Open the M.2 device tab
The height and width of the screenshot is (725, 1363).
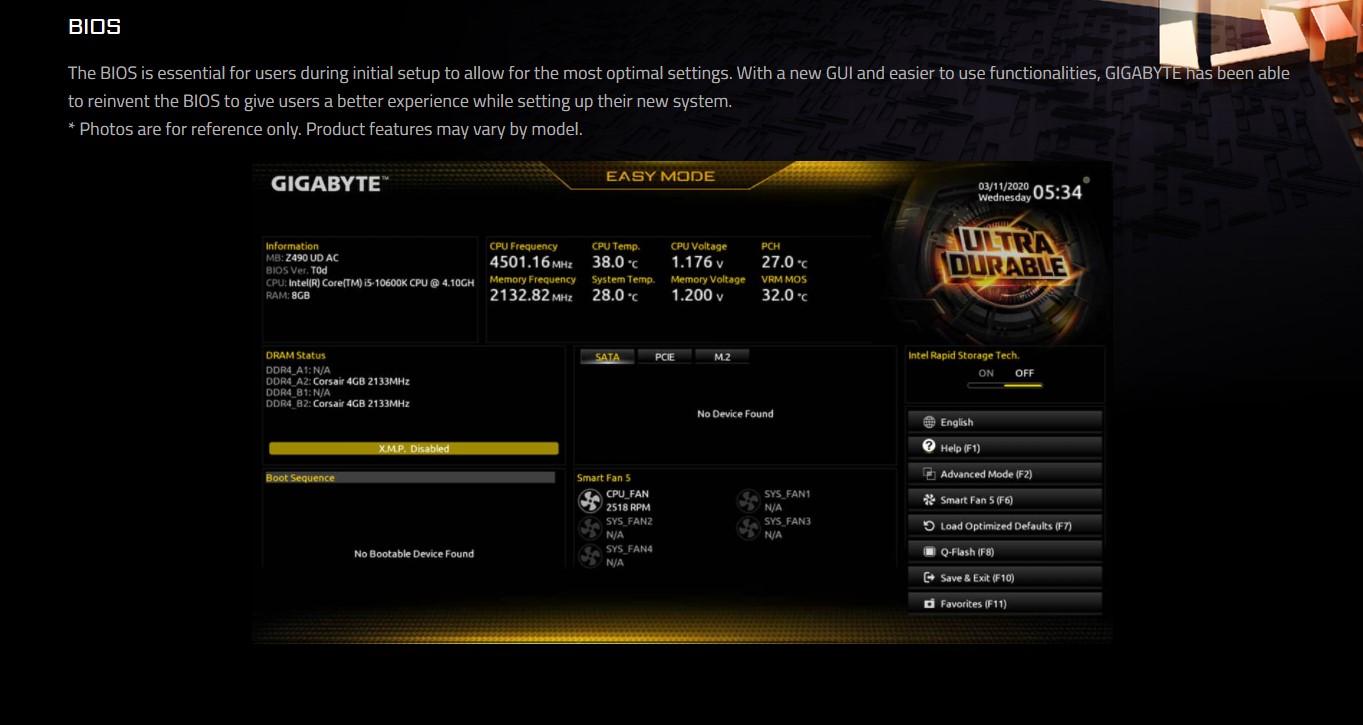coord(722,356)
